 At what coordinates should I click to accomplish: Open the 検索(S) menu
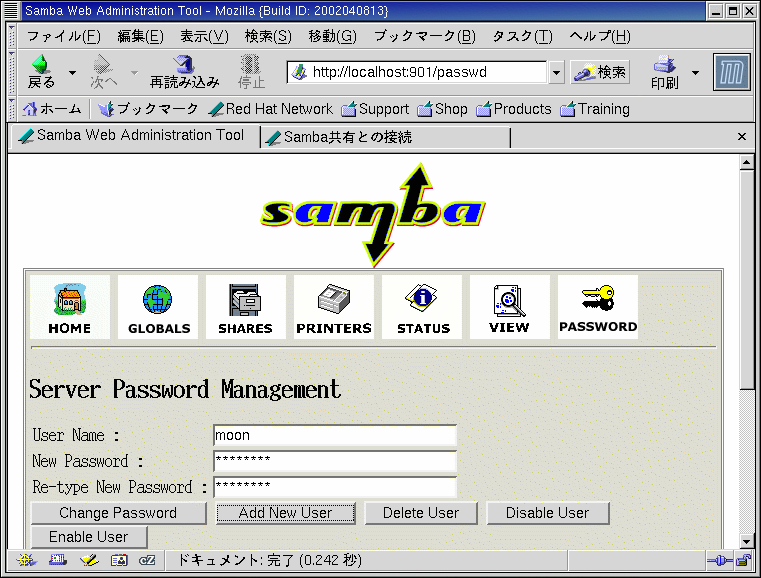[x=268, y=36]
